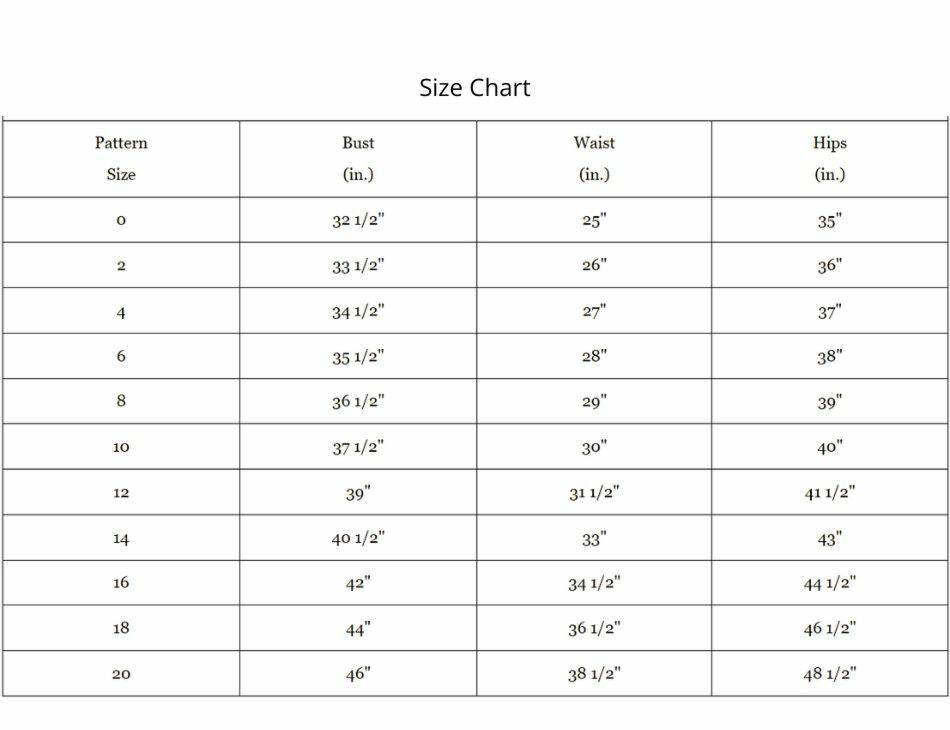The image size is (950, 730).
Task: Click the 41 1/2" hips cell
Action: click(x=829, y=492)
